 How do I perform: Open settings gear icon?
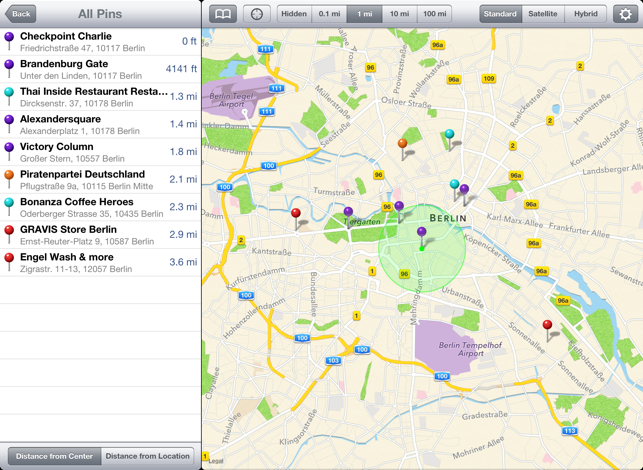[x=625, y=14]
